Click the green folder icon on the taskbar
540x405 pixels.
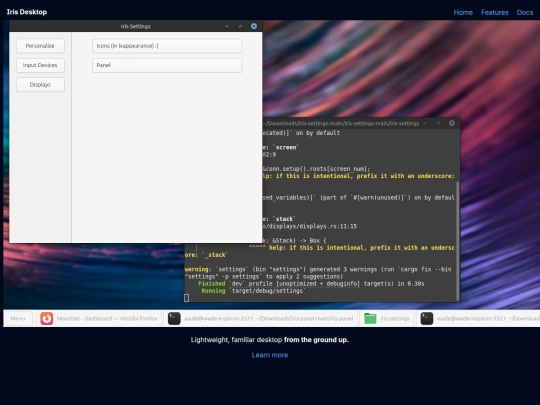[x=370, y=318]
